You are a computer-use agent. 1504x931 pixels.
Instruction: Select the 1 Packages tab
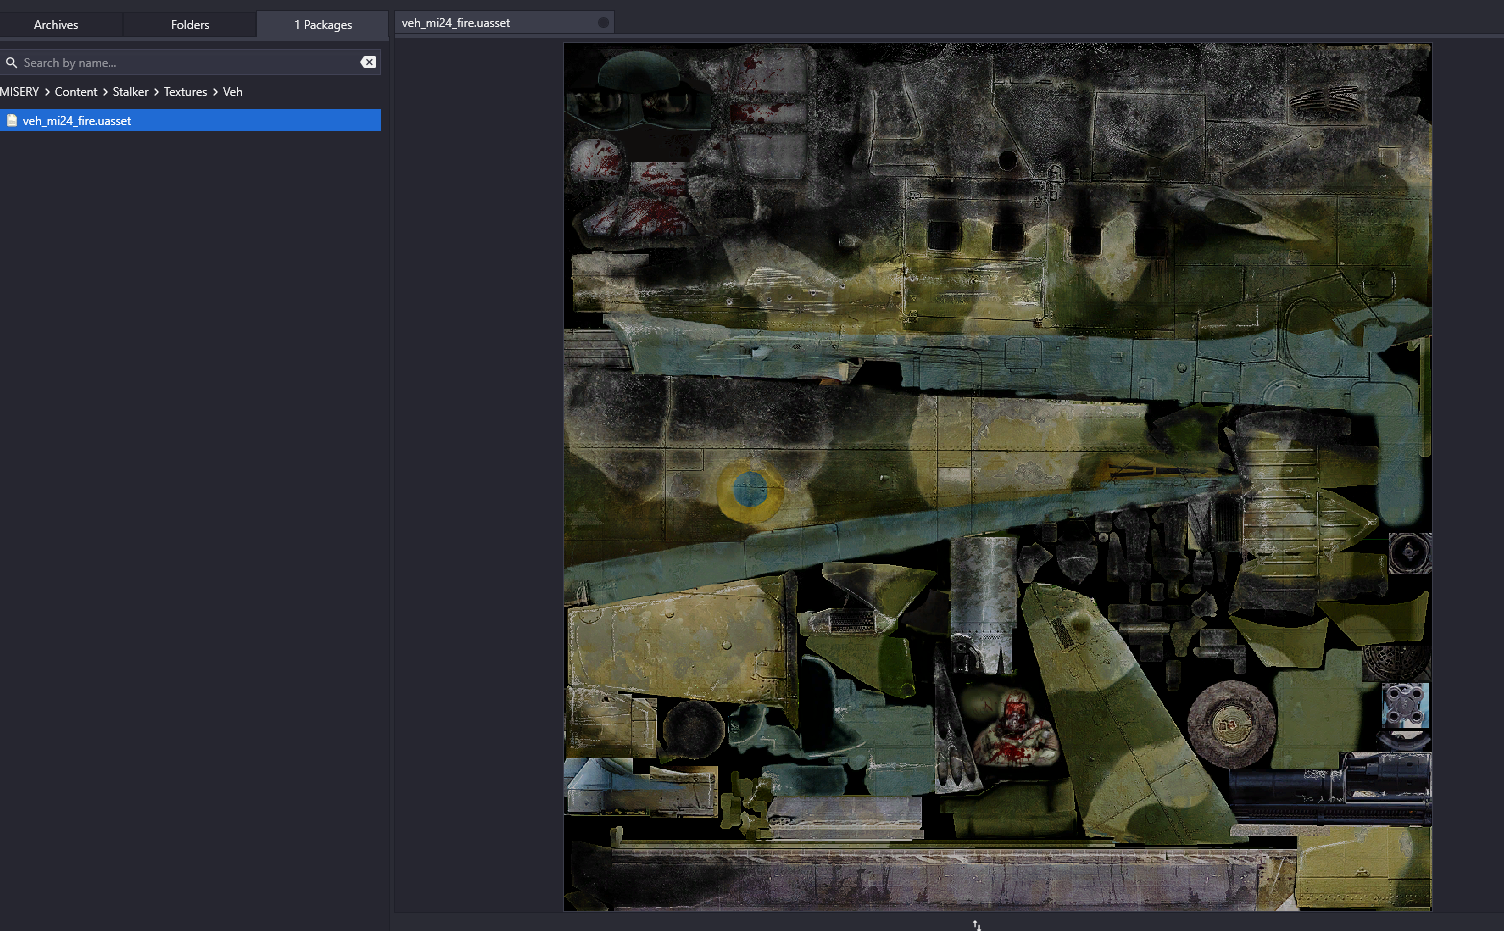(x=322, y=25)
